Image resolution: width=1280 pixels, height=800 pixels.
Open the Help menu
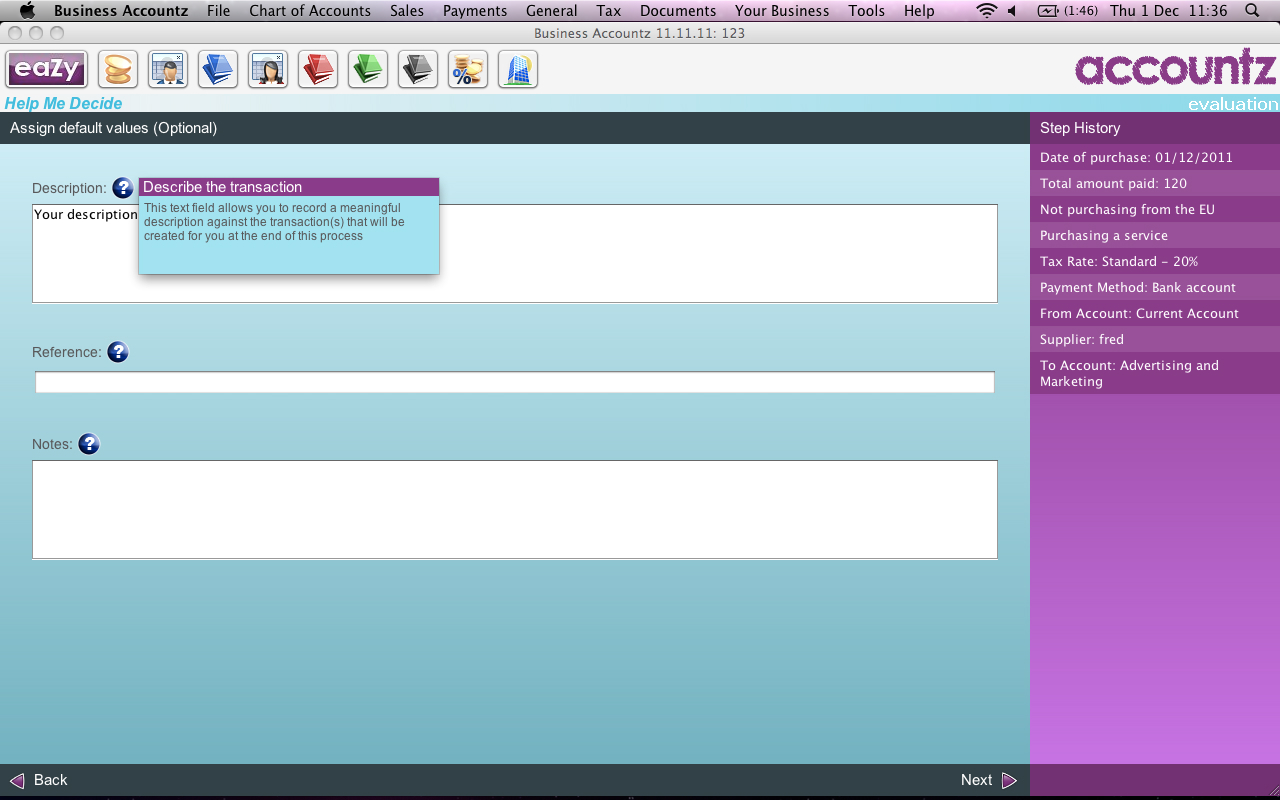click(x=919, y=11)
